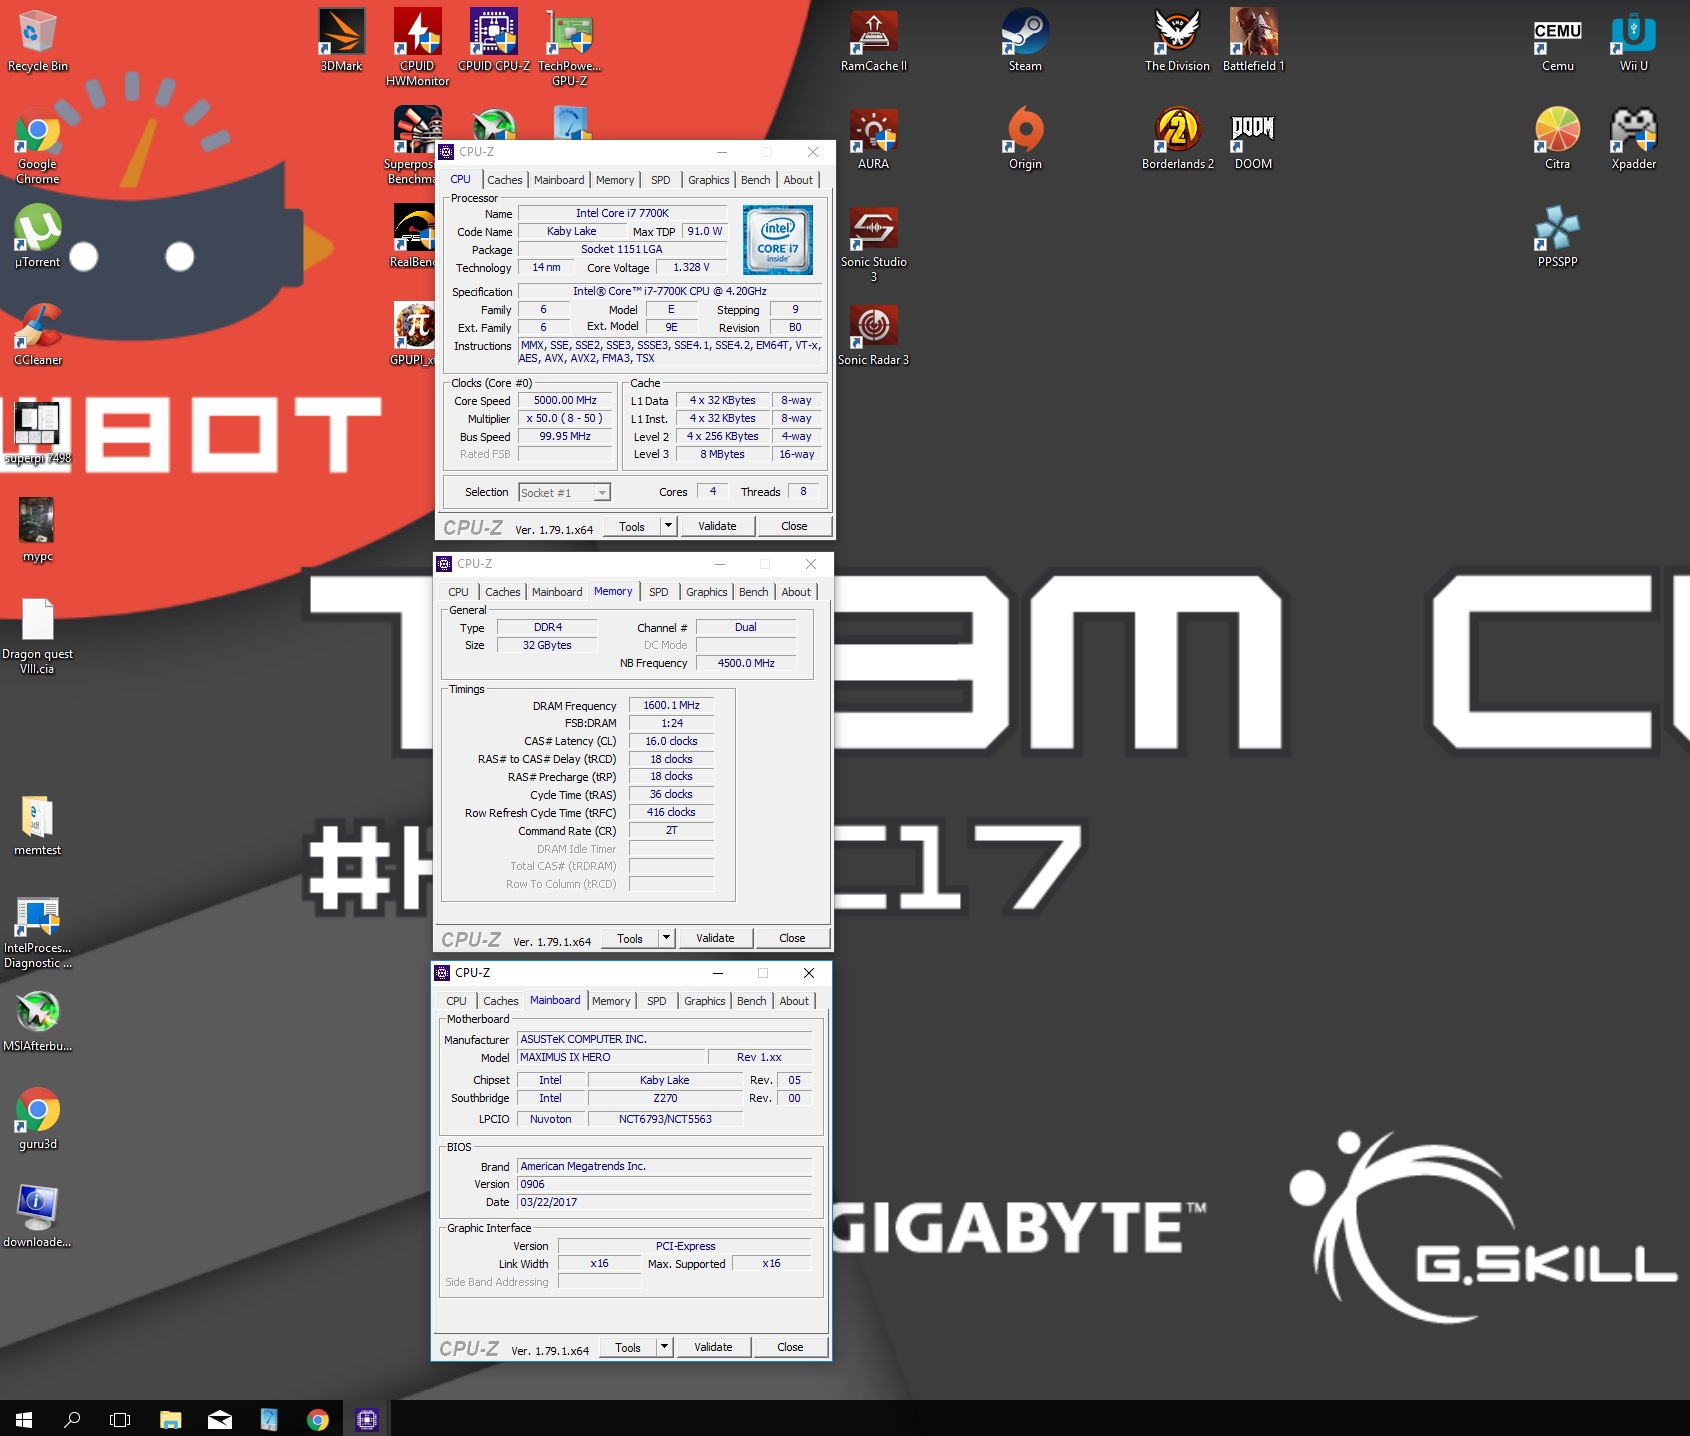Image resolution: width=1690 pixels, height=1436 pixels.
Task: Click Validate in the Mainboard CPU-Z window
Action: [x=713, y=1347]
